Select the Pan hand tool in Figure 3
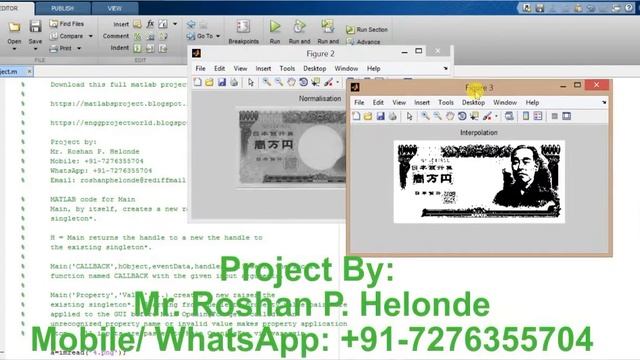 tap(450, 116)
